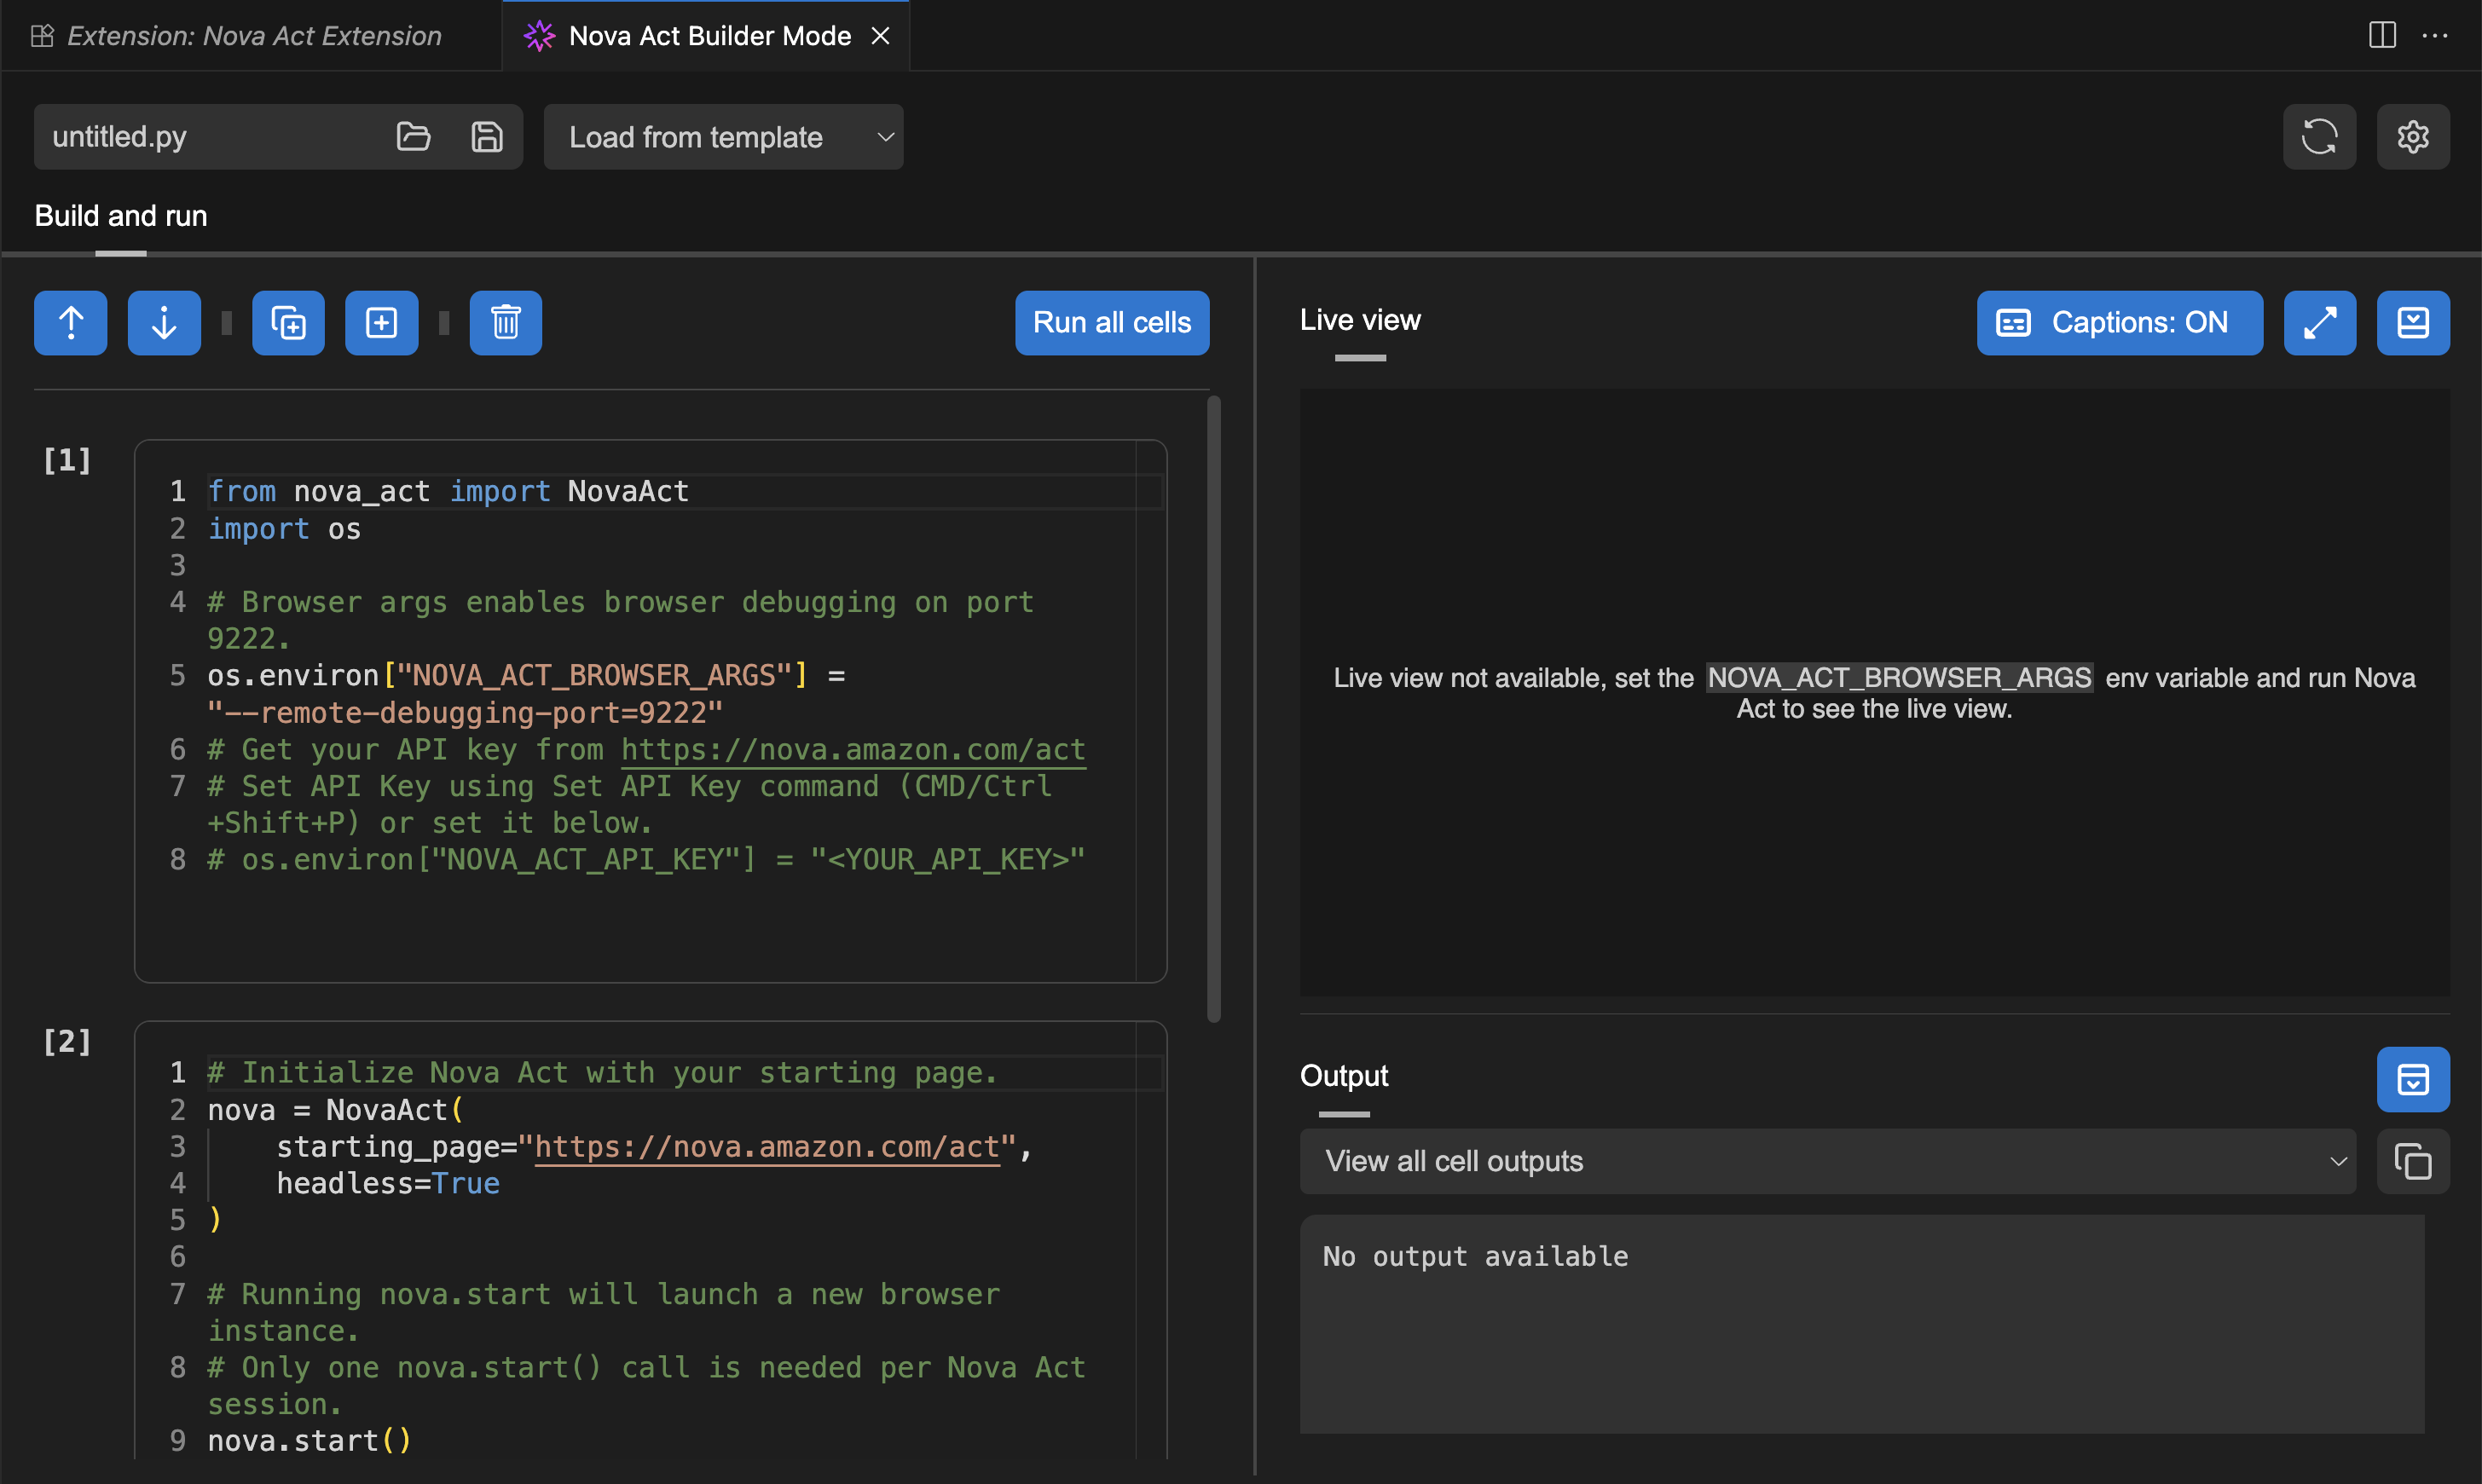The image size is (2482, 1484).
Task: Switch to Extension: Nova Act Extension tab
Action: (x=252, y=36)
